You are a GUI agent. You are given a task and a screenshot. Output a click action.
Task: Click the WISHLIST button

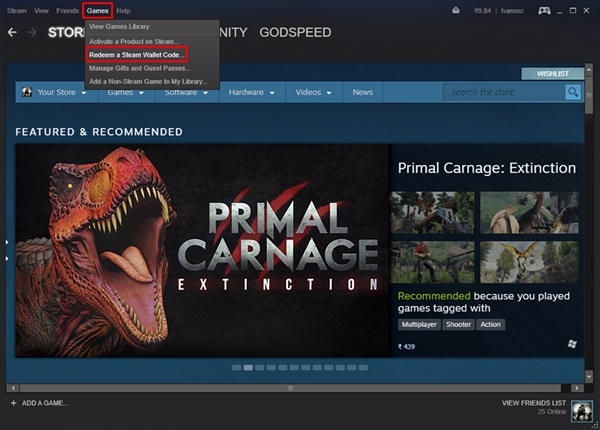pos(553,73)
